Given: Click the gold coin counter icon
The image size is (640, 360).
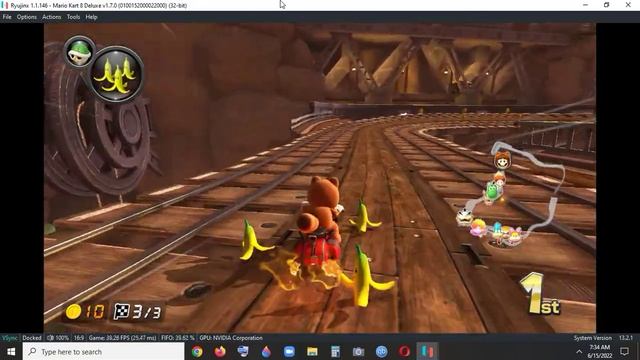Looking at the screenshot, I should [x=73, y=312].
